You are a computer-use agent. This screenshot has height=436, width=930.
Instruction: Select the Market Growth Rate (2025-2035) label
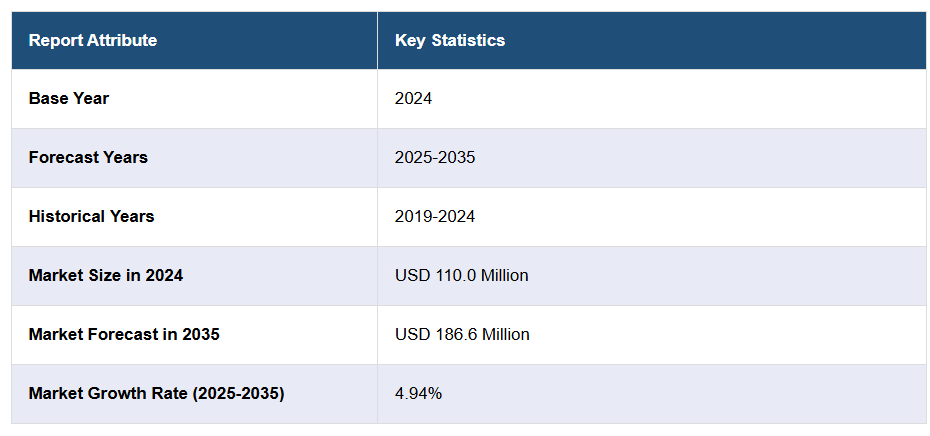point(156,394)
